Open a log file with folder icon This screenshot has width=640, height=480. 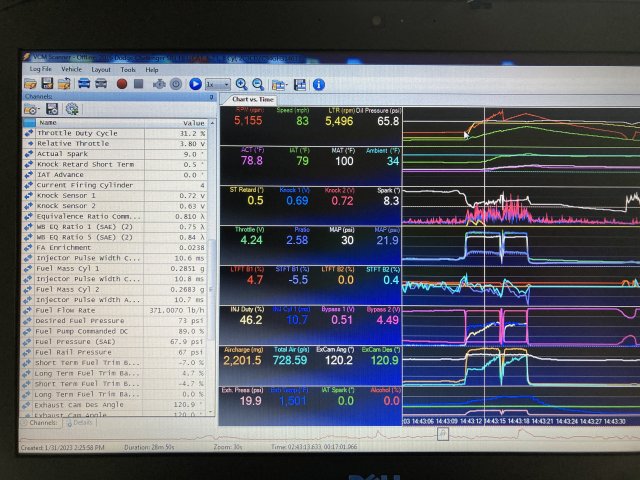click(30, 84)
